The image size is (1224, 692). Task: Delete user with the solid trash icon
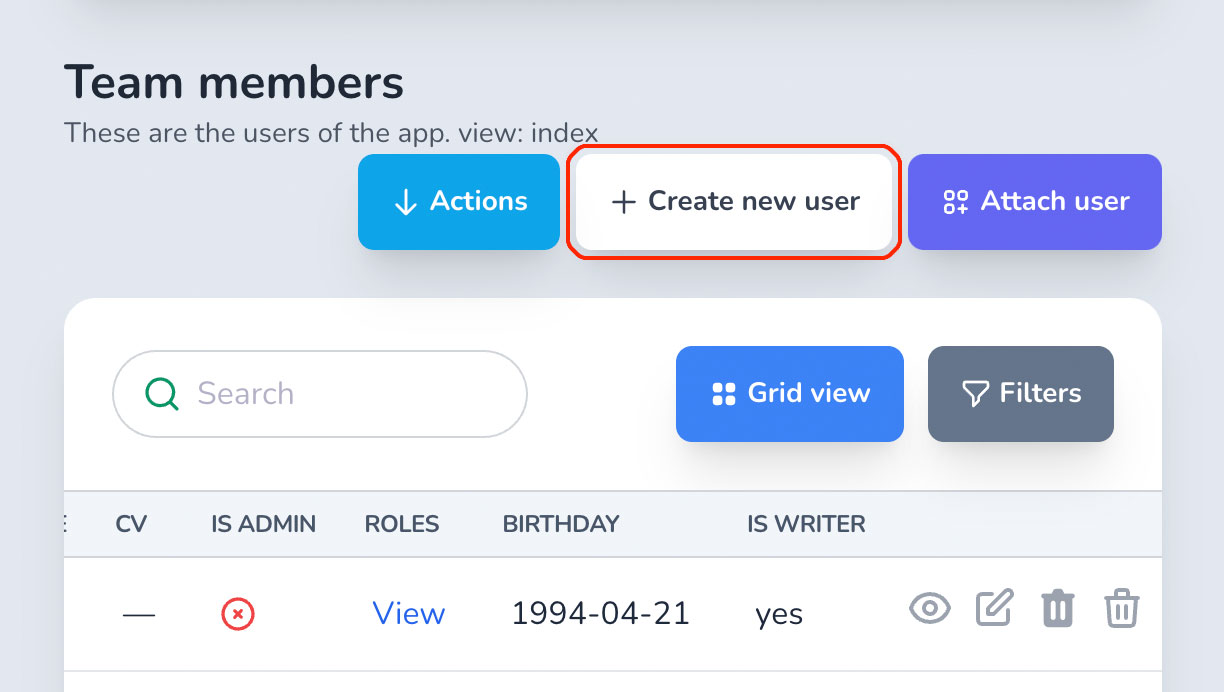point(1057,608)
